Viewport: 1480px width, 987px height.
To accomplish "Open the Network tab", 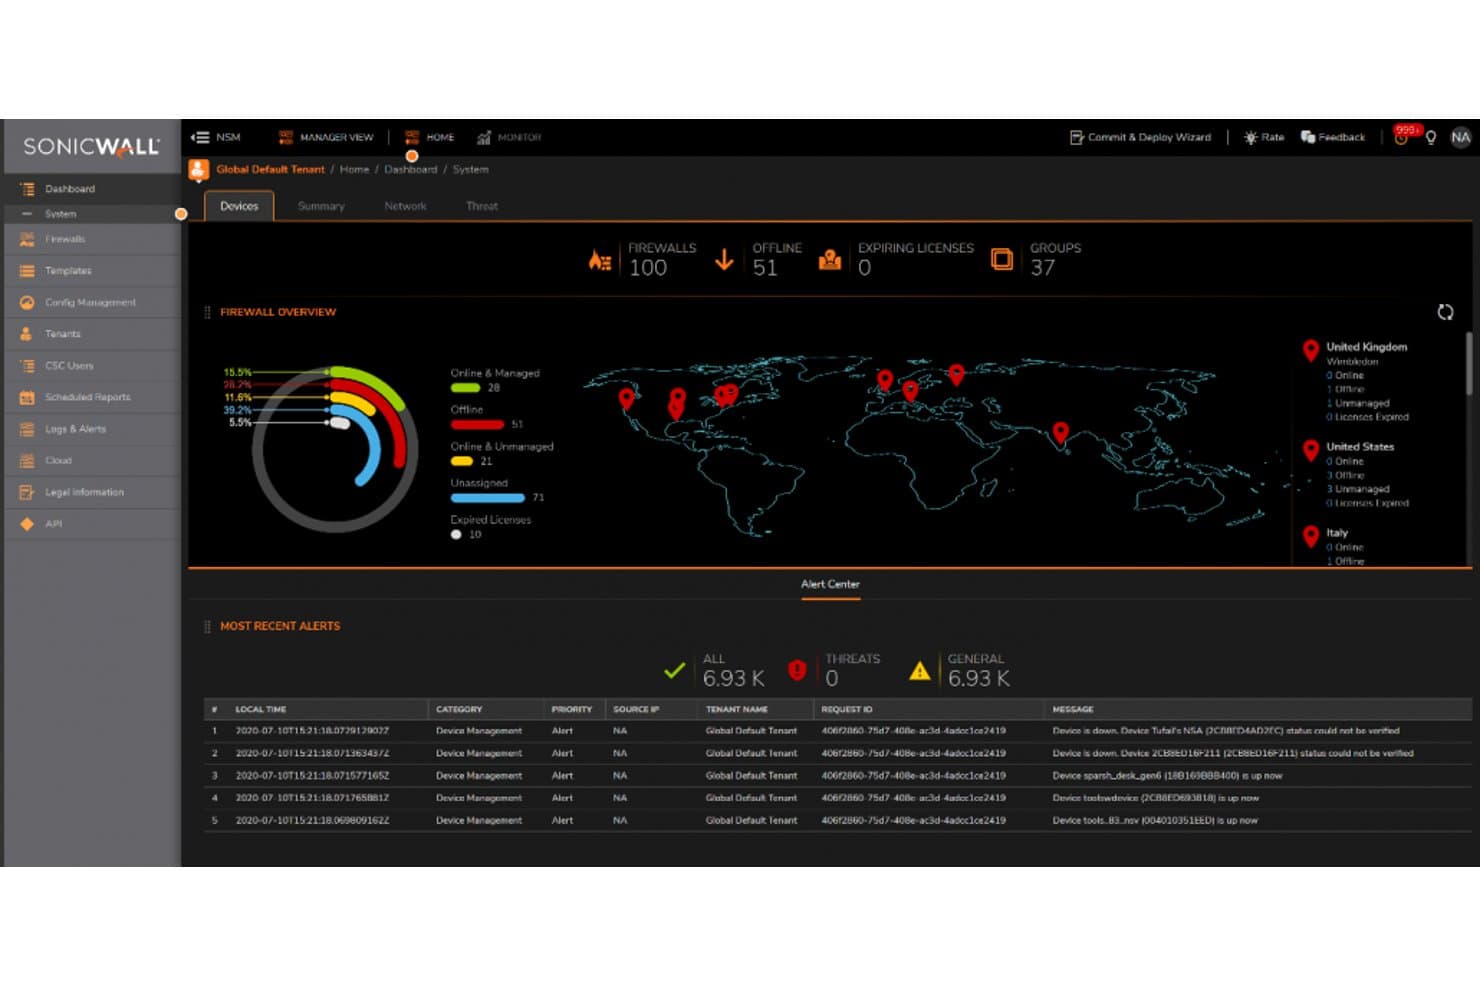I will pyautogui.click(x=405, y=206).
